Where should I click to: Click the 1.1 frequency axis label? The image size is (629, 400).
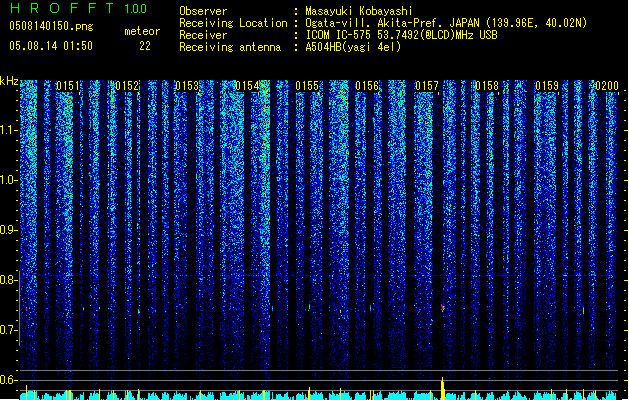click(9, 130)
